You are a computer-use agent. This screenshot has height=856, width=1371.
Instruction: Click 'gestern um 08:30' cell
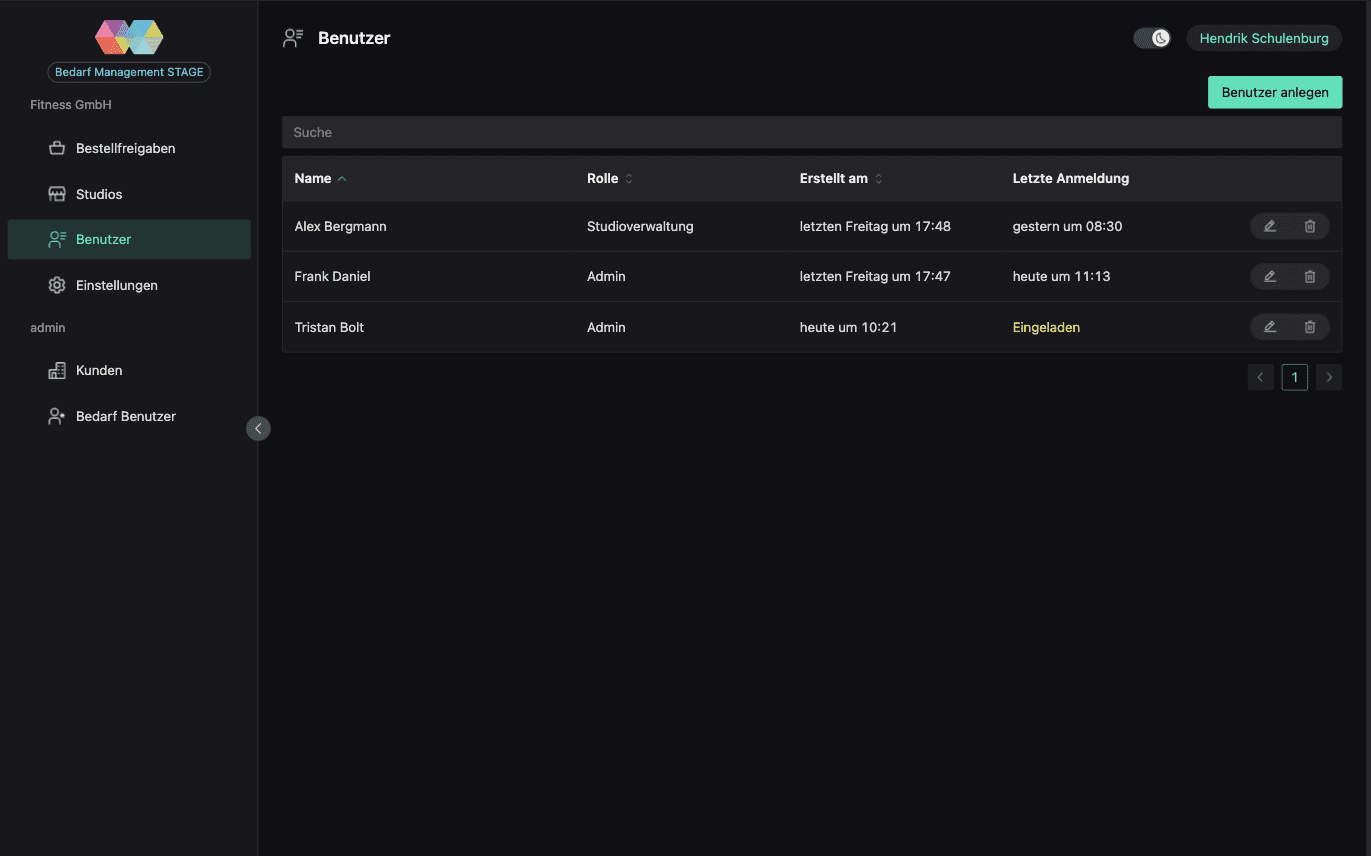coord(1067,226)
